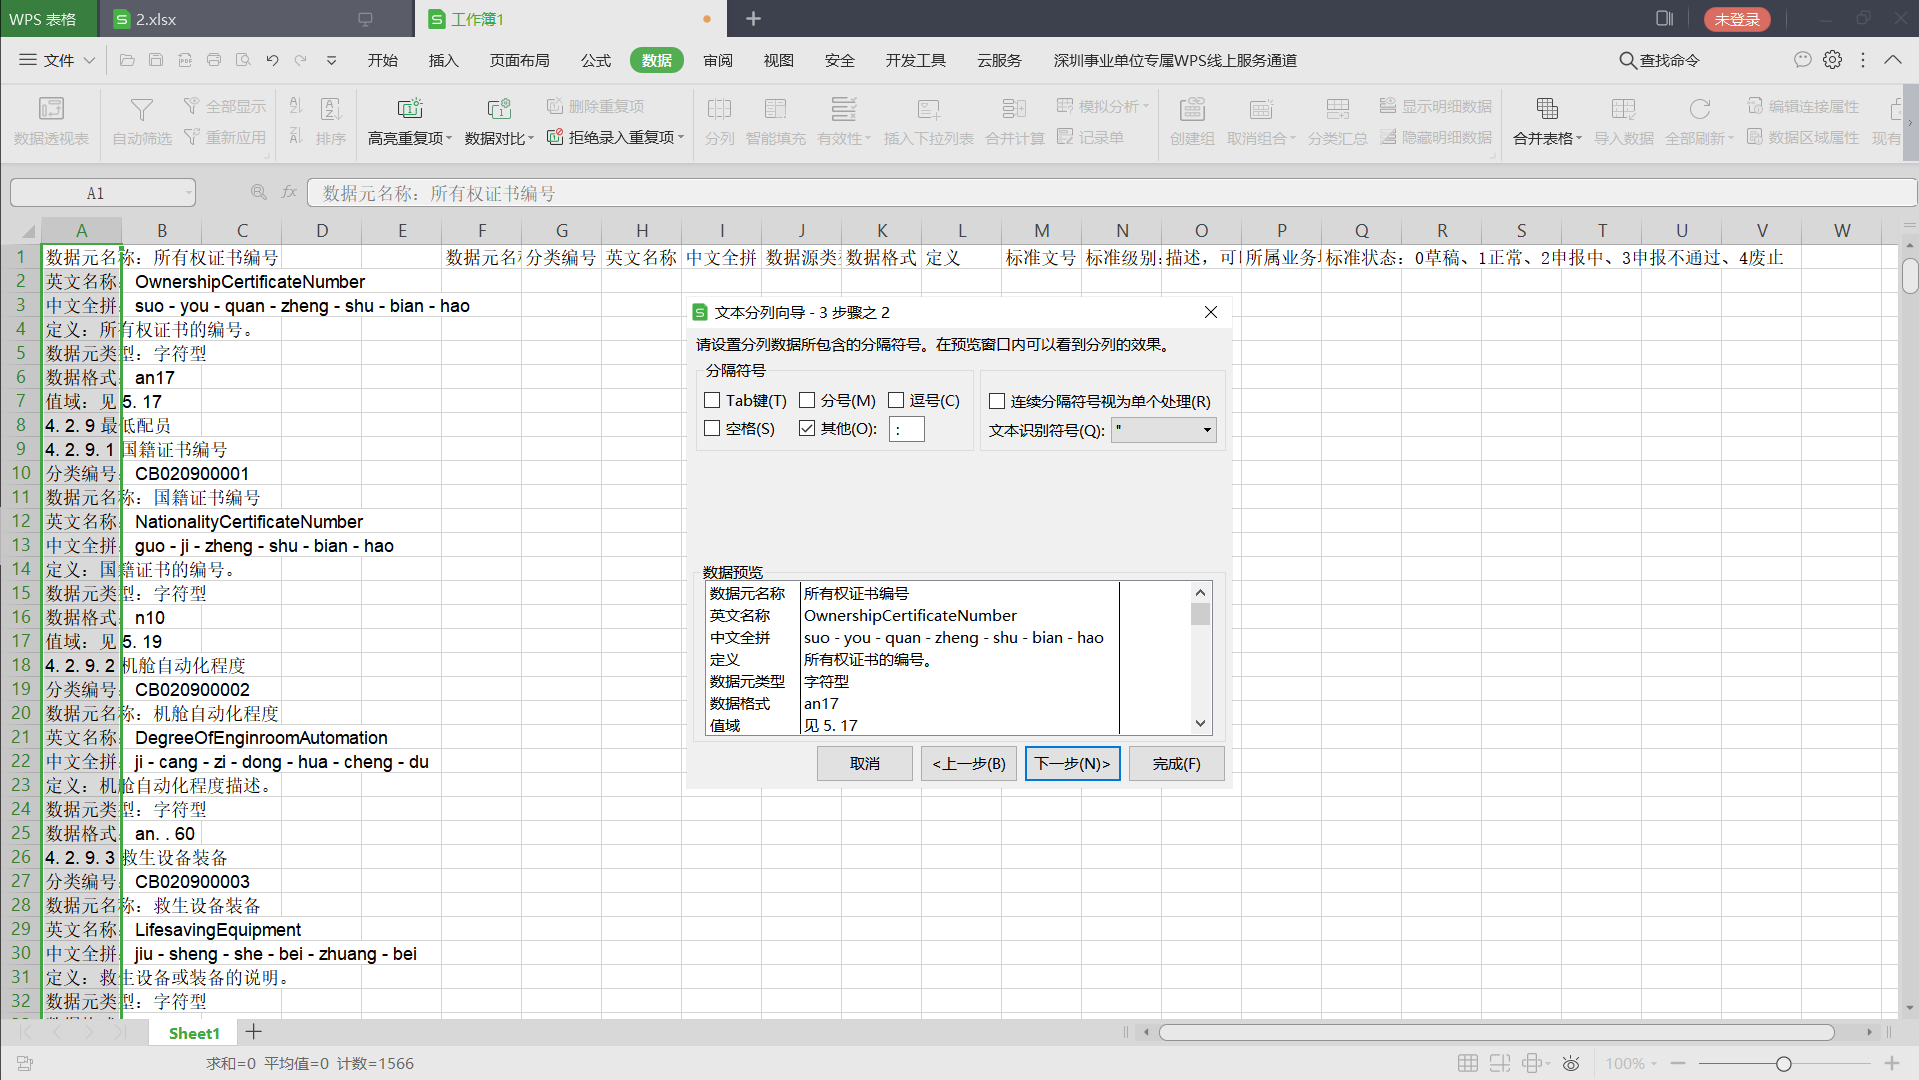Click the 编辑连接属性 connection properties icon

tap(1755, 105)
